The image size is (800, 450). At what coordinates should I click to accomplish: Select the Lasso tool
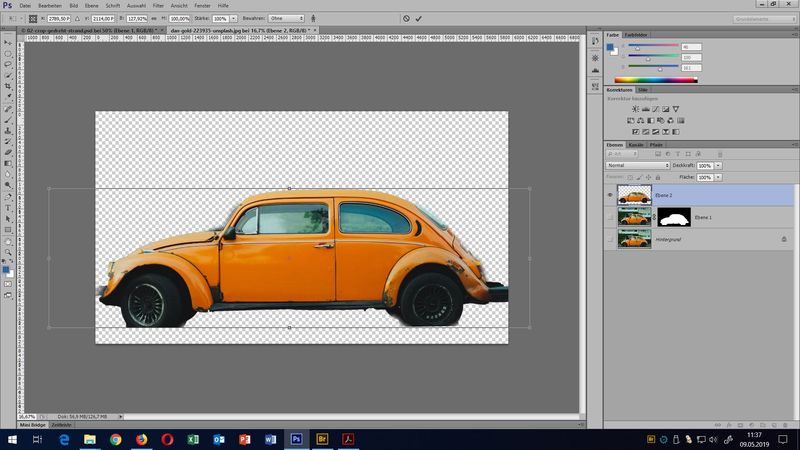(8, 63)
